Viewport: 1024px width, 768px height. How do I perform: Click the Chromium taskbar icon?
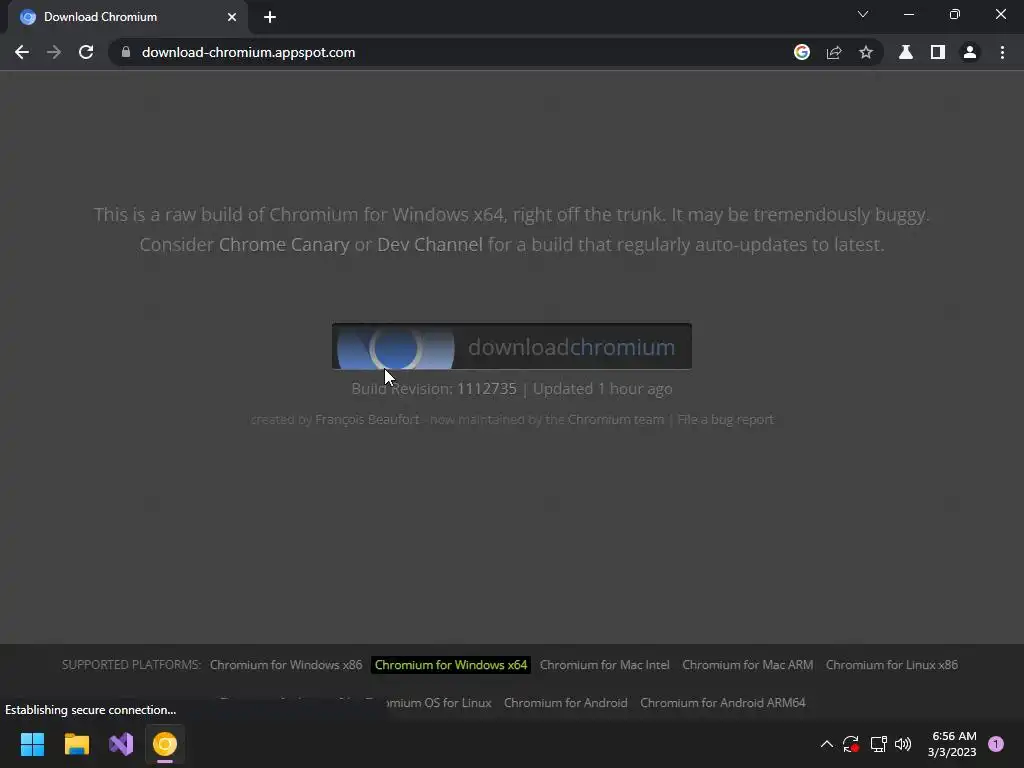pos(165,744)
